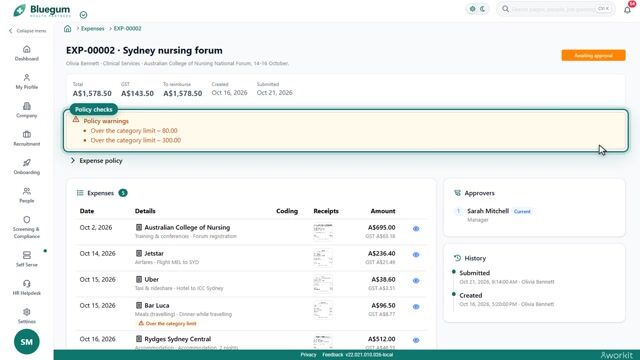Click the policy warnings alert icon
640x360 pixels.
click(76, 120)
